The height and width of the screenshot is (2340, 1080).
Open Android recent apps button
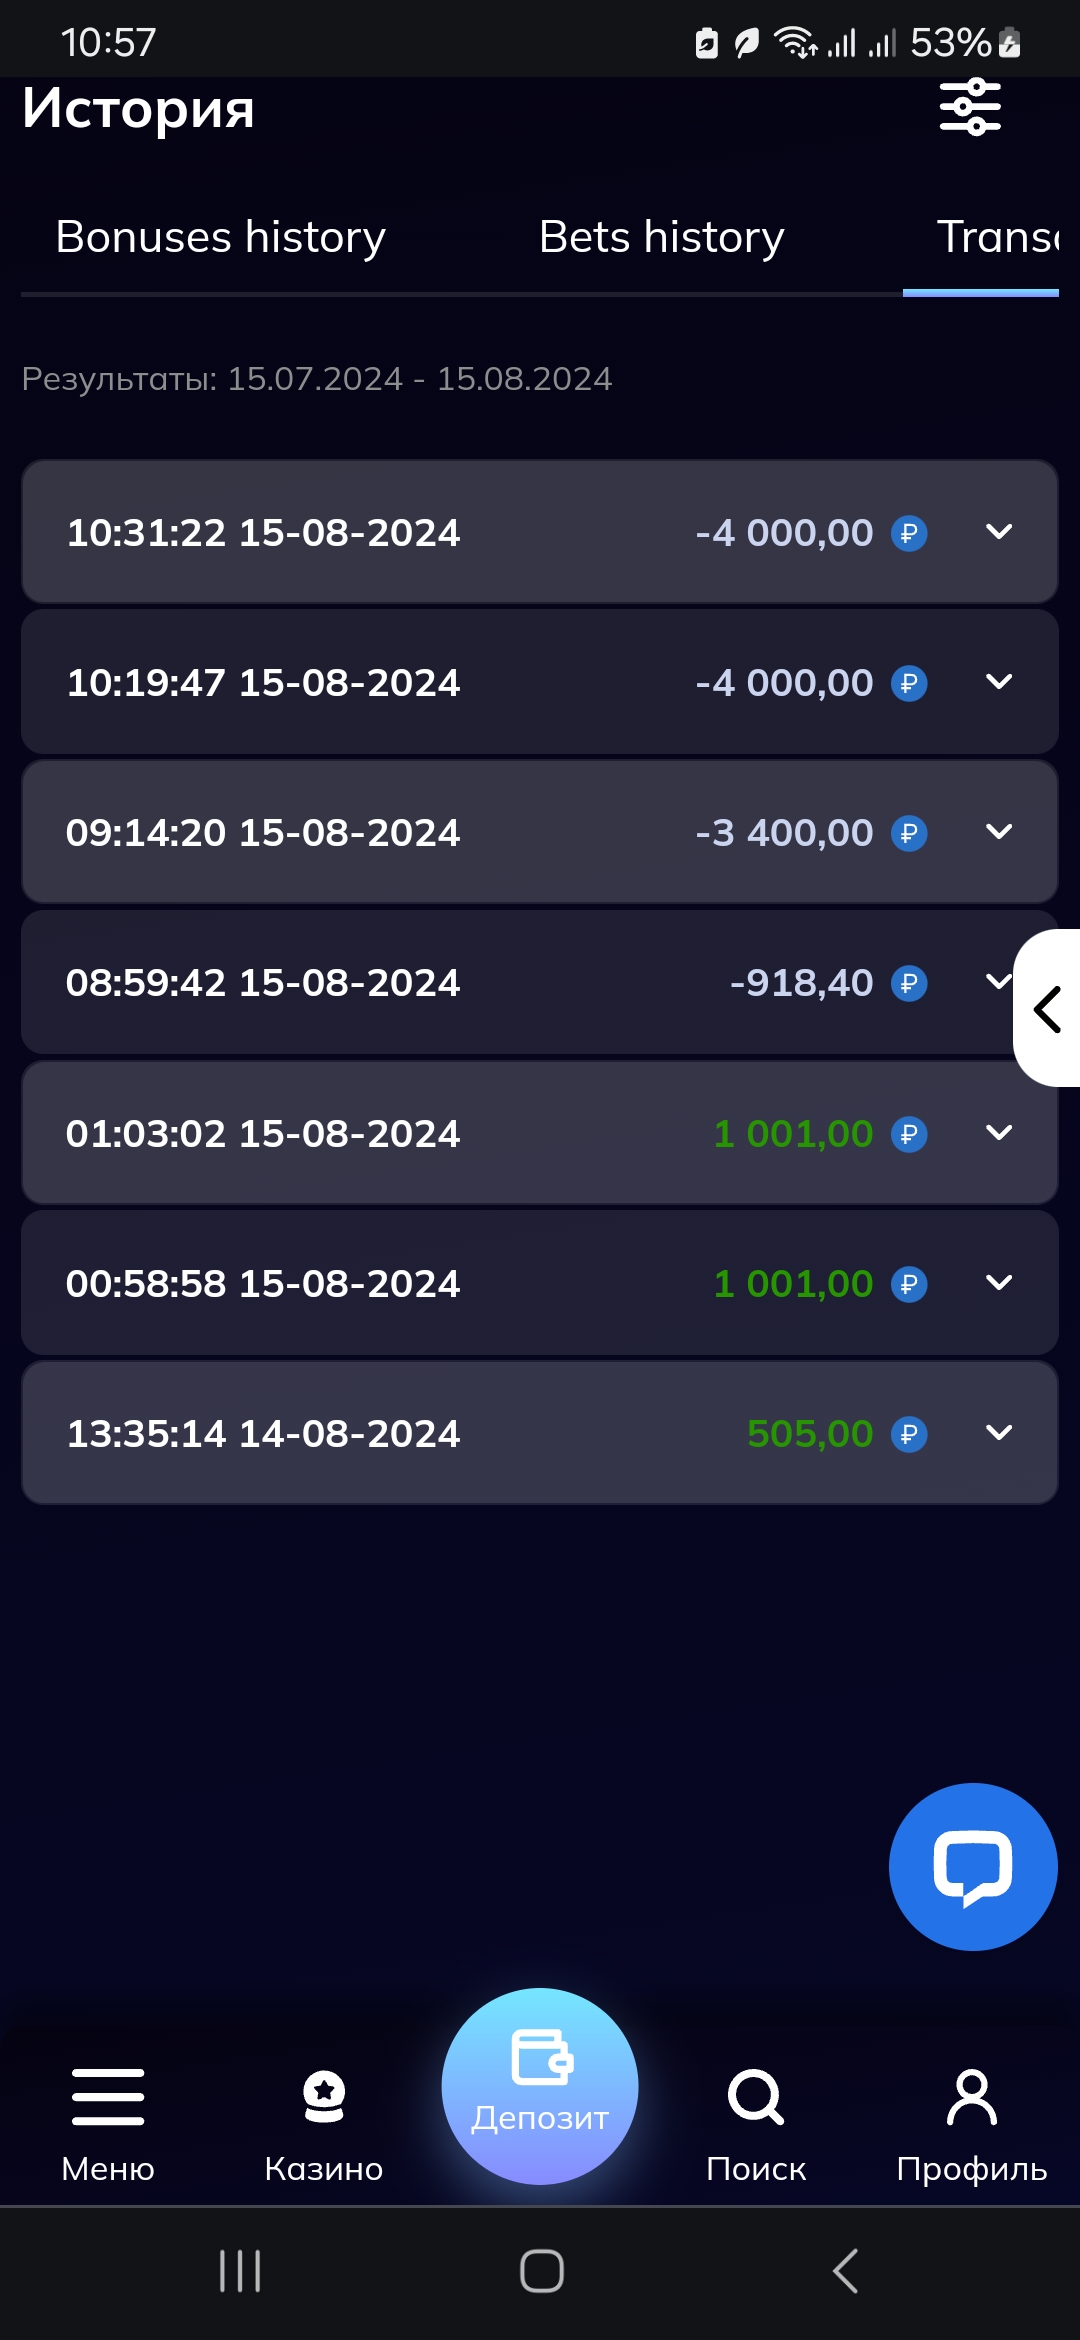(240, 2271)
